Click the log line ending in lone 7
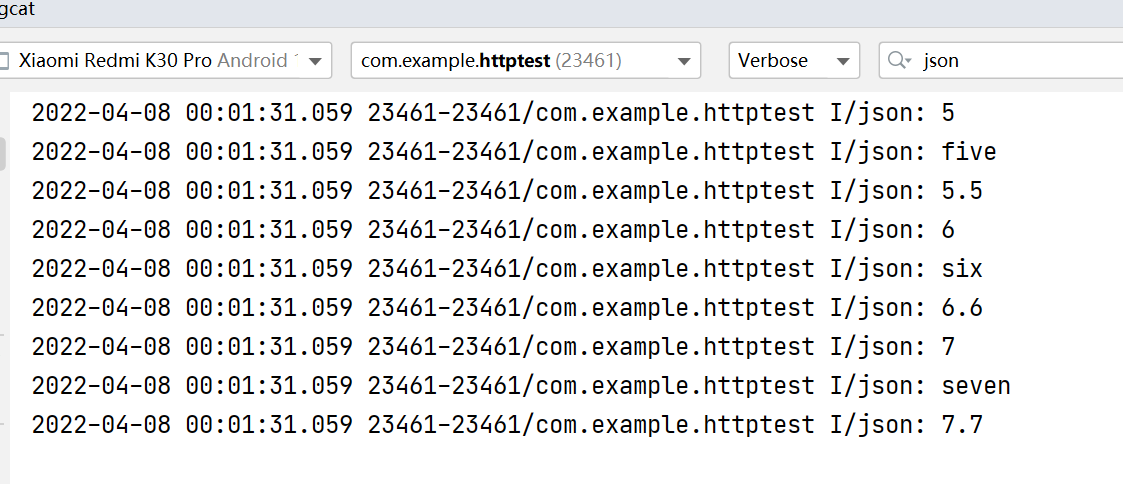The width and height of the screenshot is (1123, 484). 493,347
